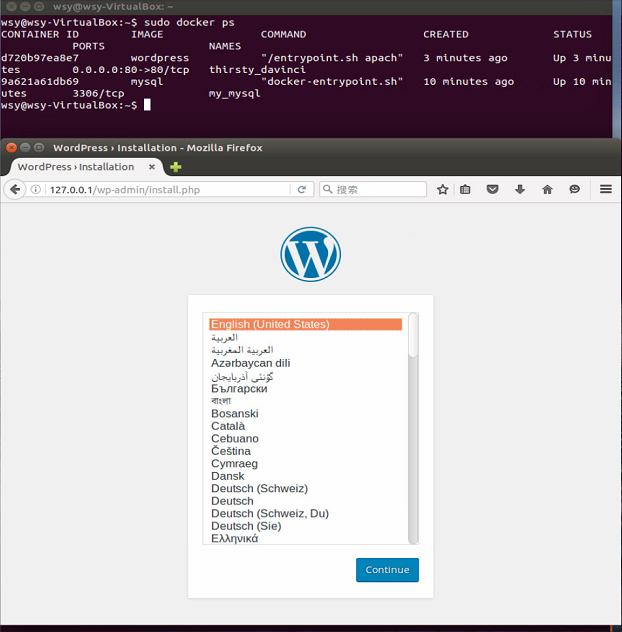Click container ID d720b97ea8e7 in terminal
Screen dimensions: 622x632
click(40, 58)
